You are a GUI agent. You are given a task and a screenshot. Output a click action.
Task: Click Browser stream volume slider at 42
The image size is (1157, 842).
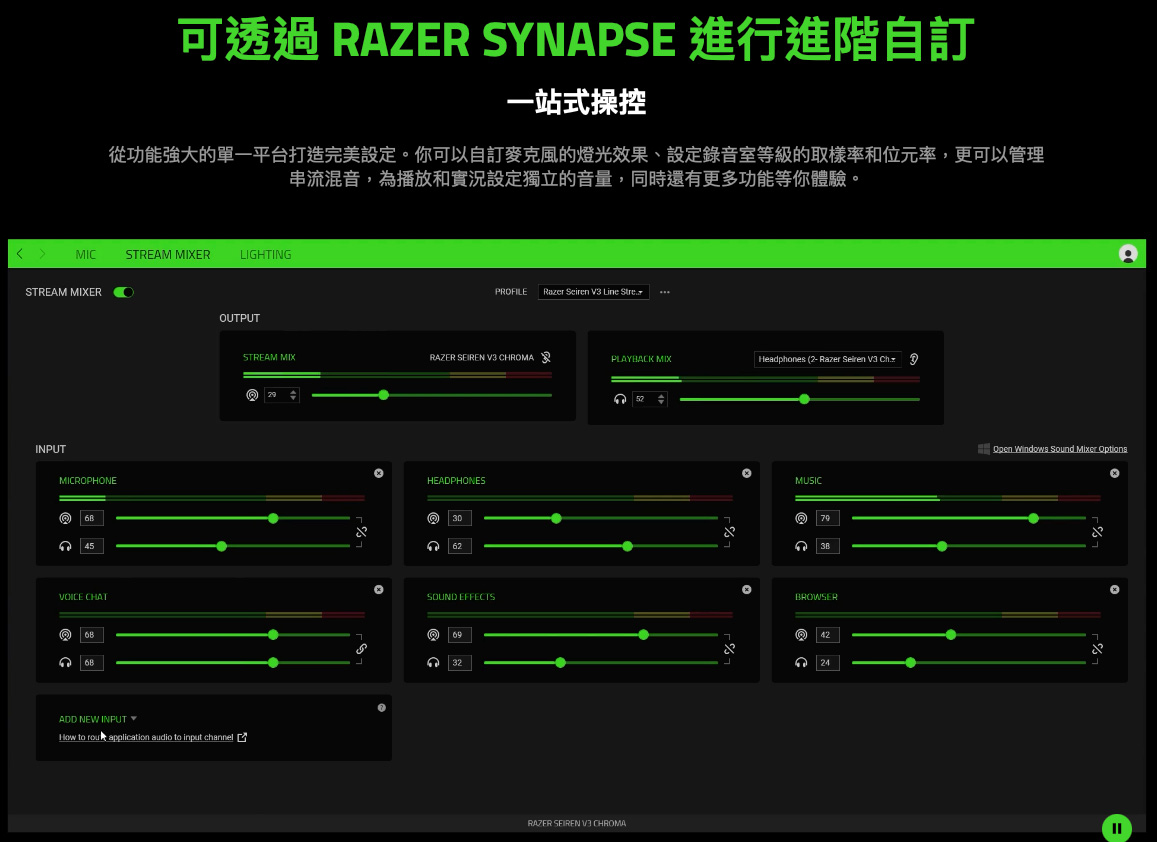click(x=968, y=635)
